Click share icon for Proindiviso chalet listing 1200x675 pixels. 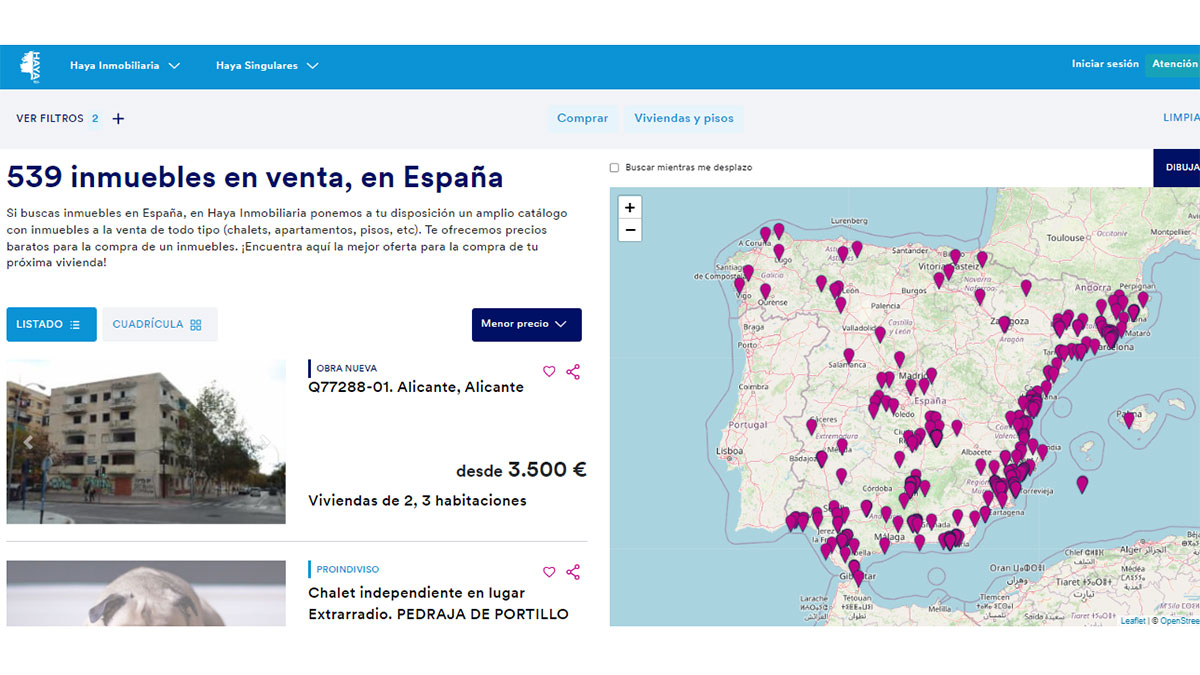(x=573, y=572)
